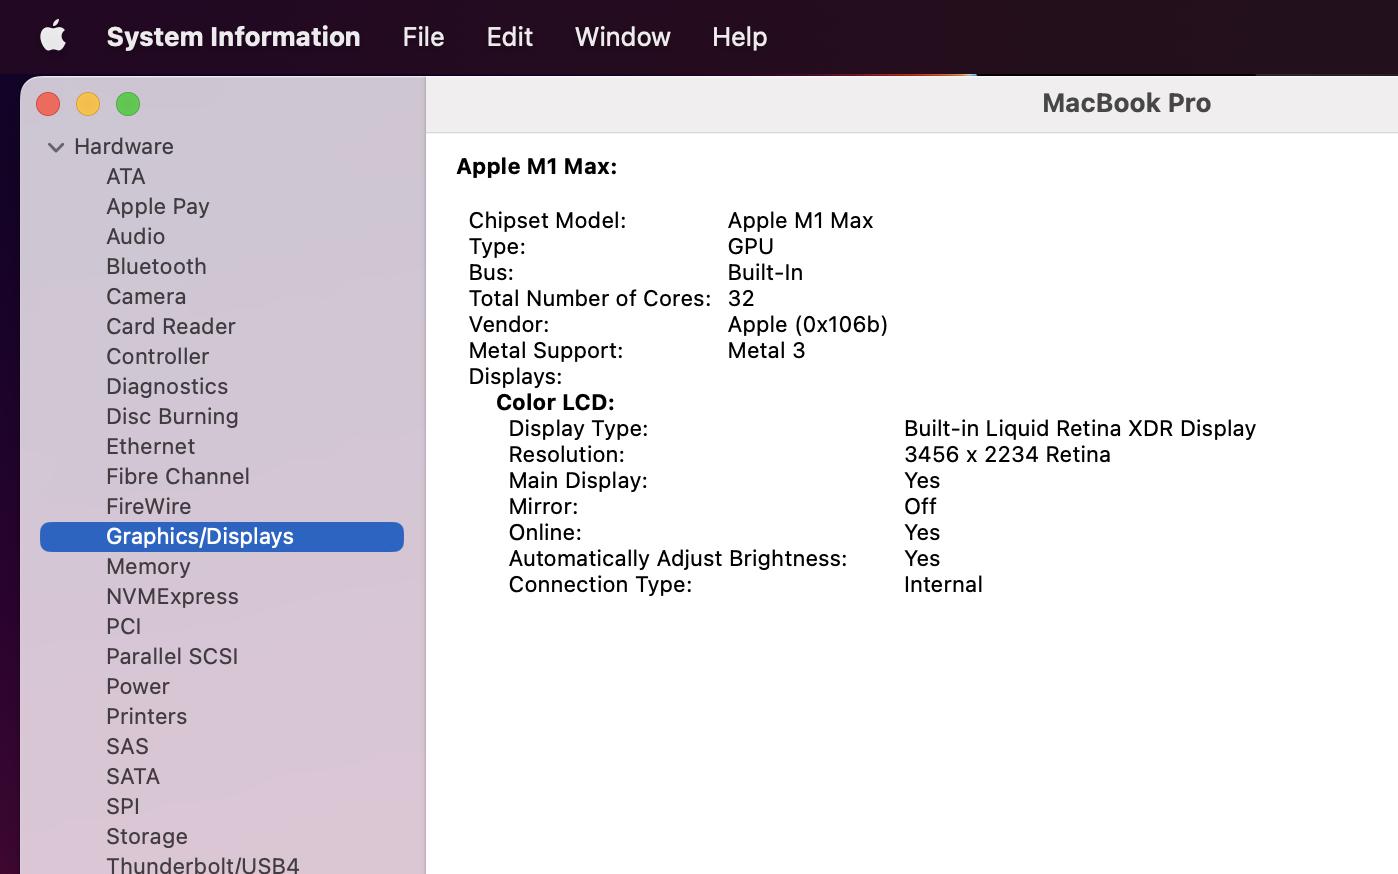Open the Edit menu

[x=509, y=37]
